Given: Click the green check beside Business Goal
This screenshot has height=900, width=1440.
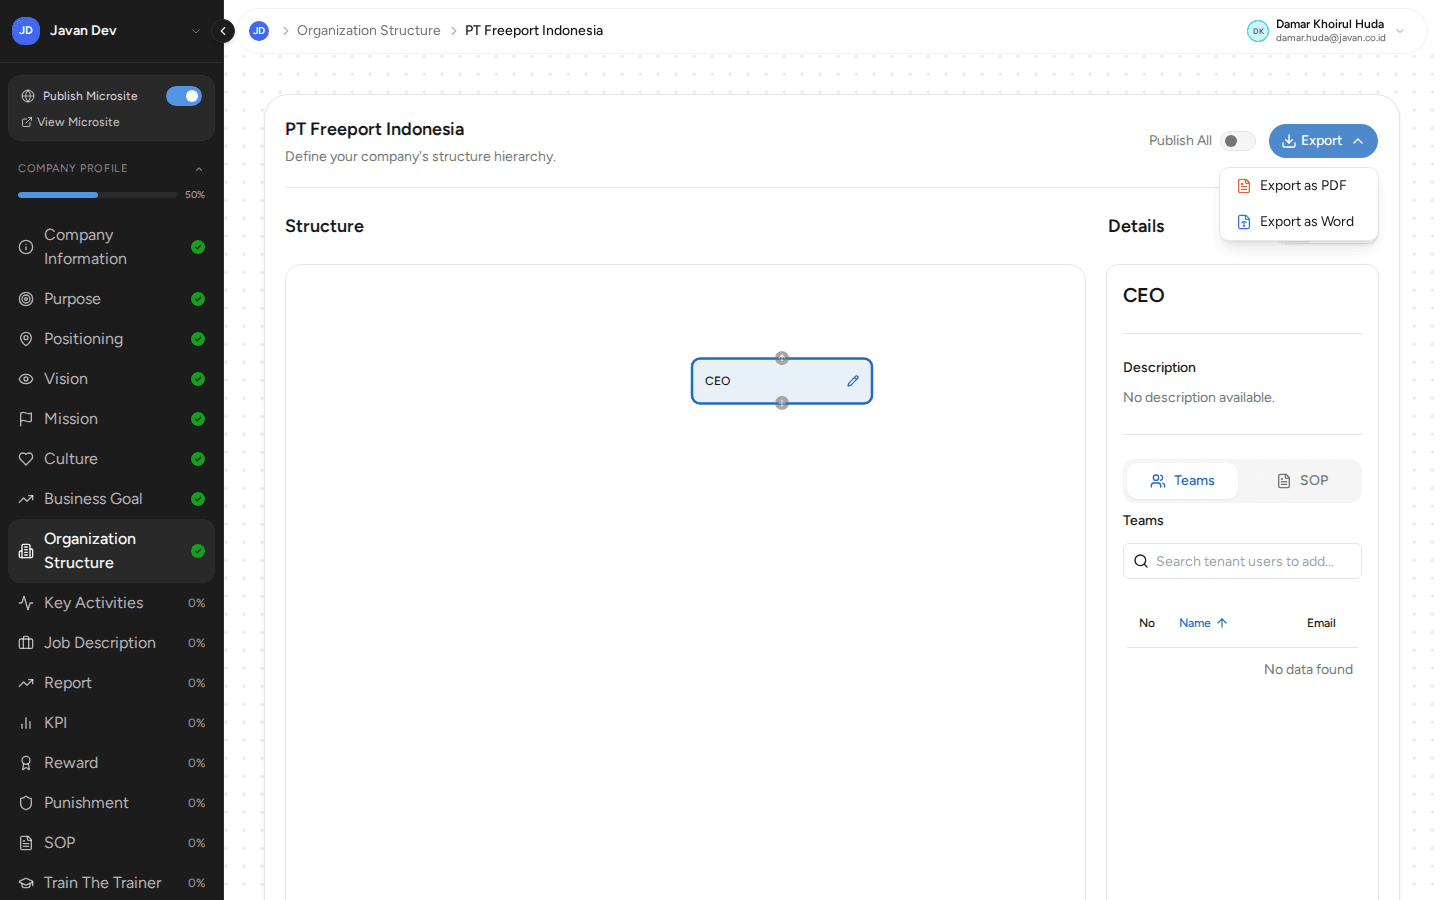Looking at the screenshot, I should [198, 499].
